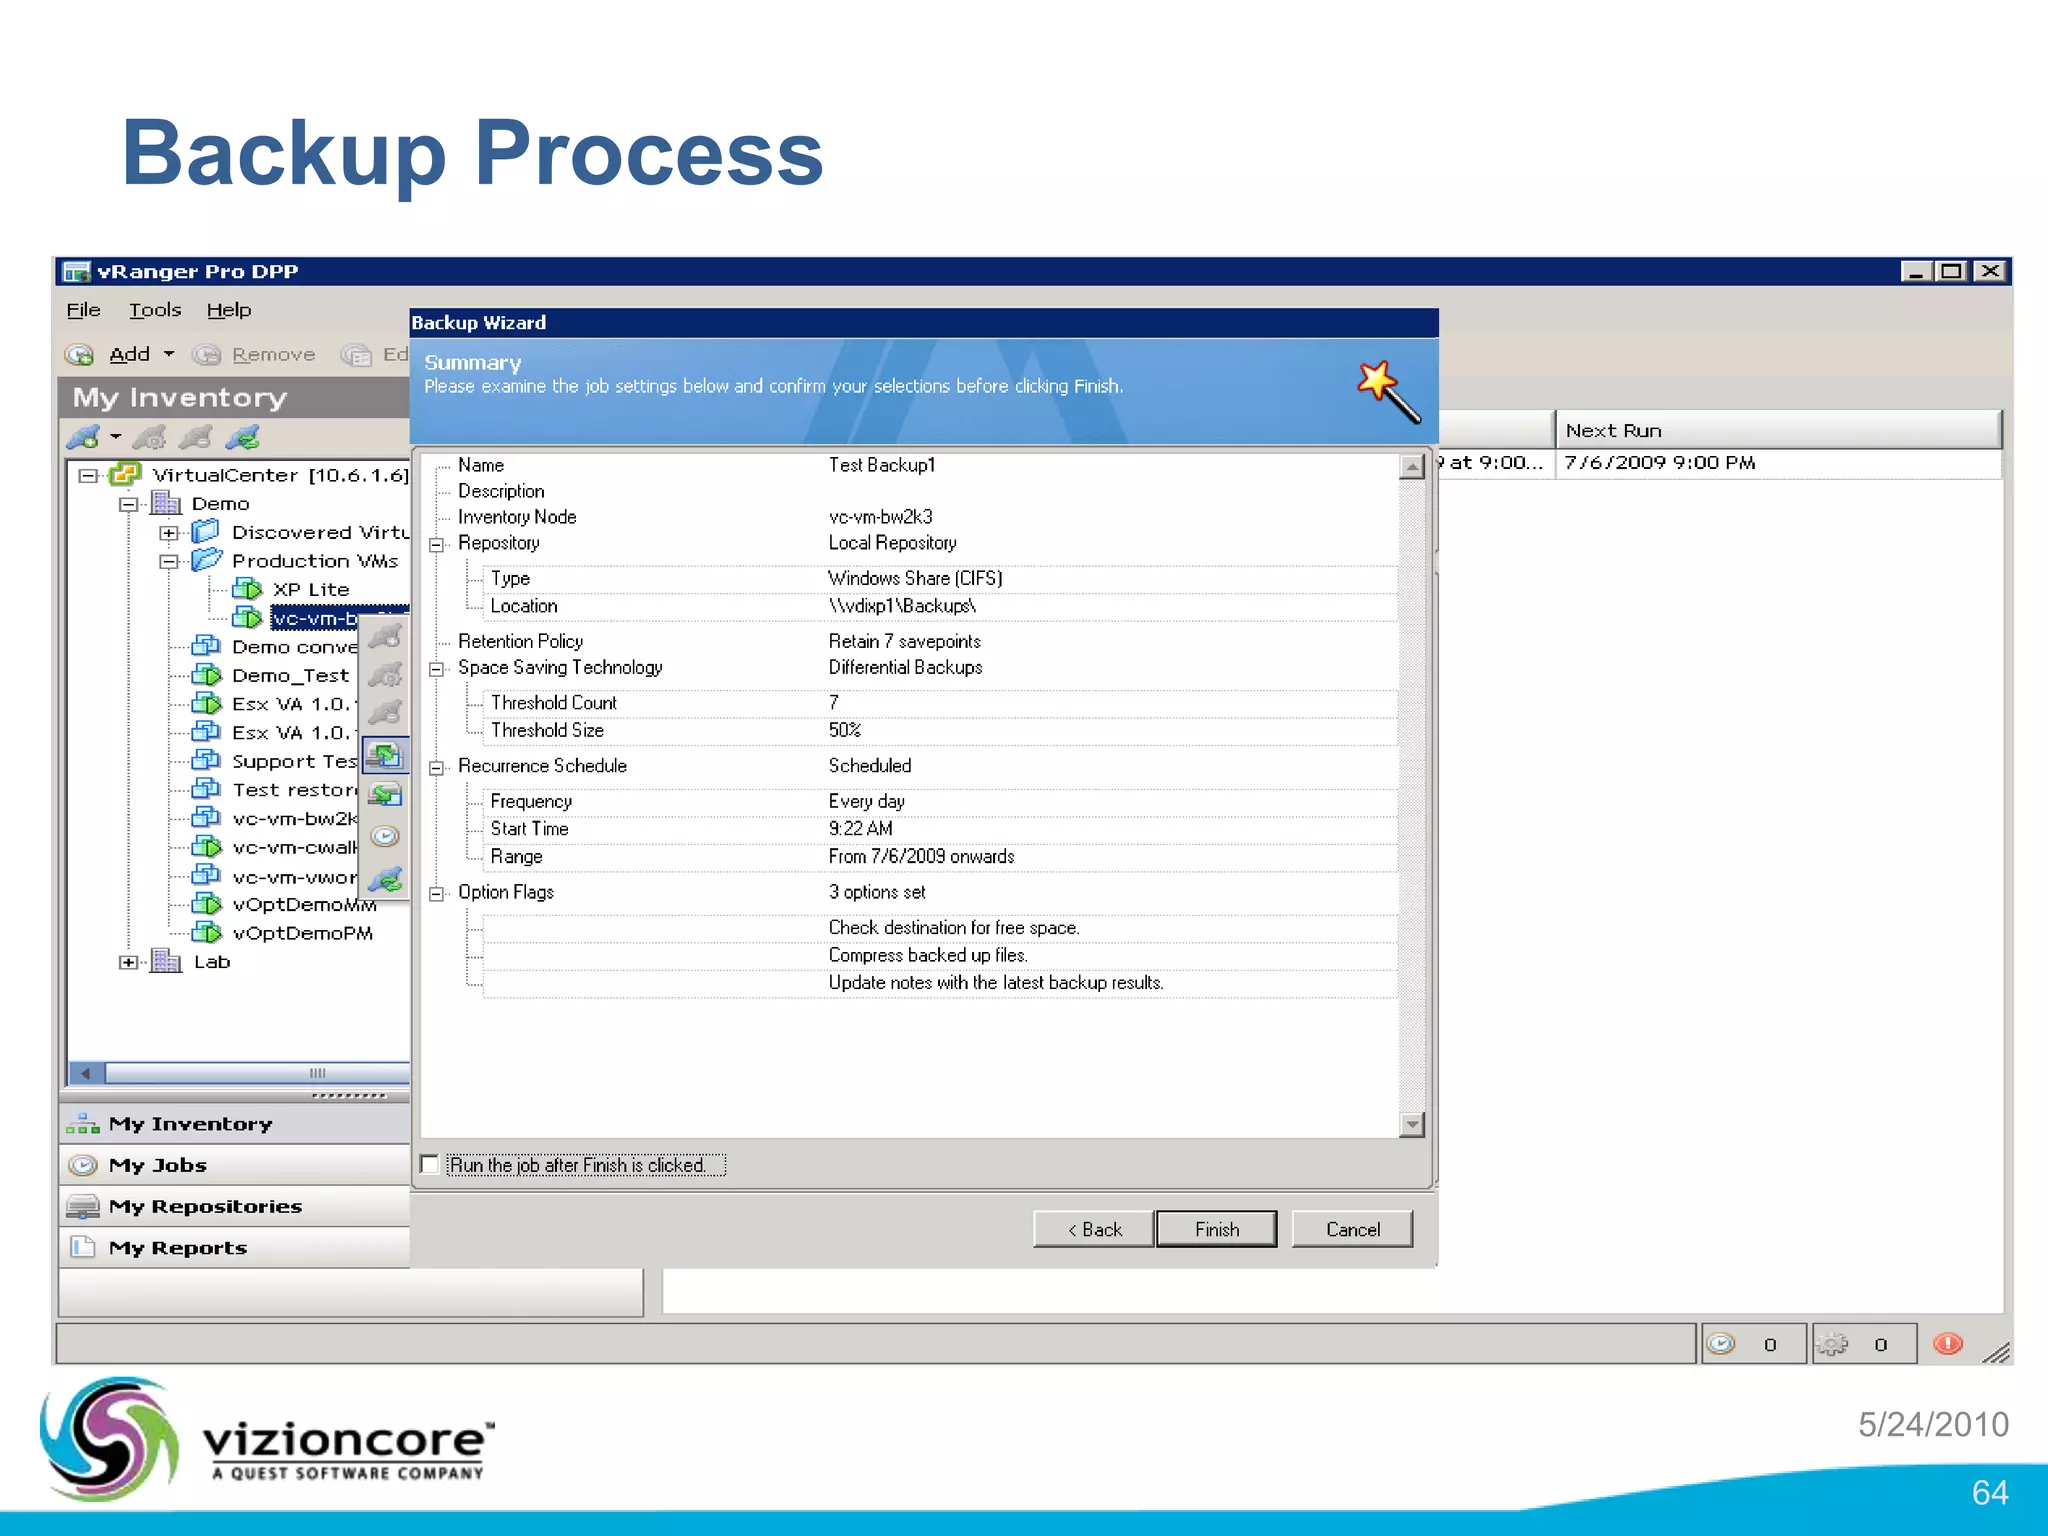The height and width of the screenshot is (1536, 2048).
Task: Cancel the Backup Wizard
Action: tap(1352, 1229)
